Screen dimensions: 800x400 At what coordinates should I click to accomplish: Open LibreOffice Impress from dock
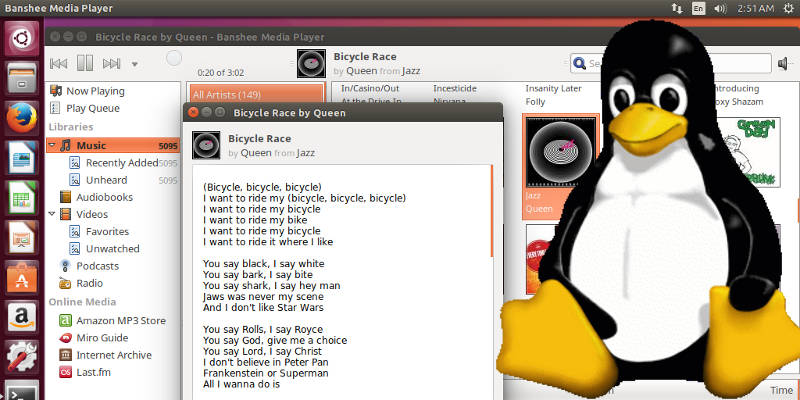(x=22, y=237)
